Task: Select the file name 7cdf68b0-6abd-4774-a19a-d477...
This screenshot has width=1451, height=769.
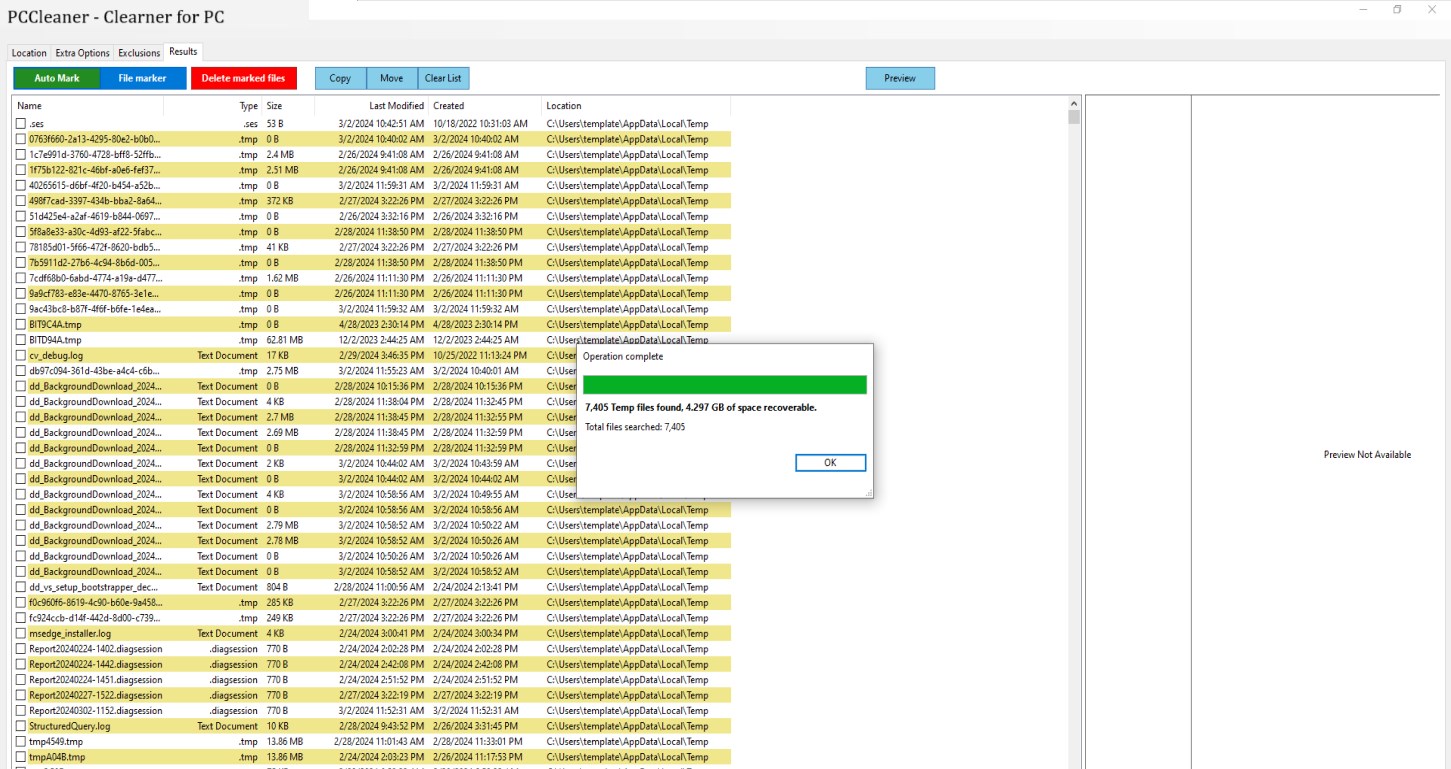Action: [x=95, y=278]
